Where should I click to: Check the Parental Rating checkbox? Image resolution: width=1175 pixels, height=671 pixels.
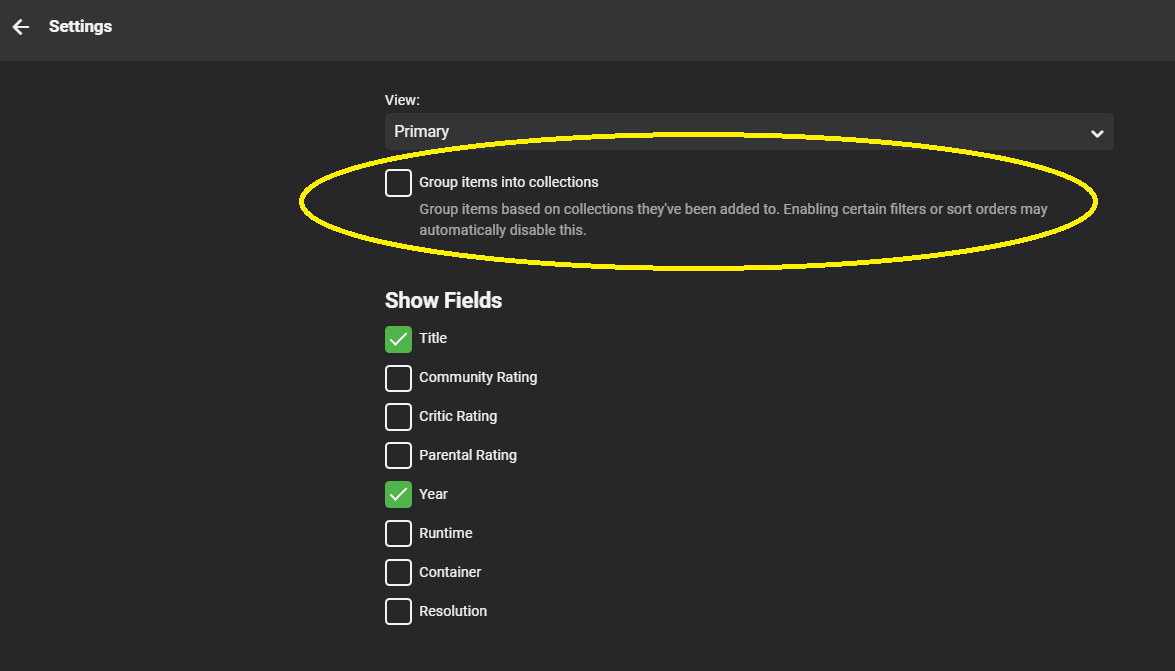(x=398, y=456)
